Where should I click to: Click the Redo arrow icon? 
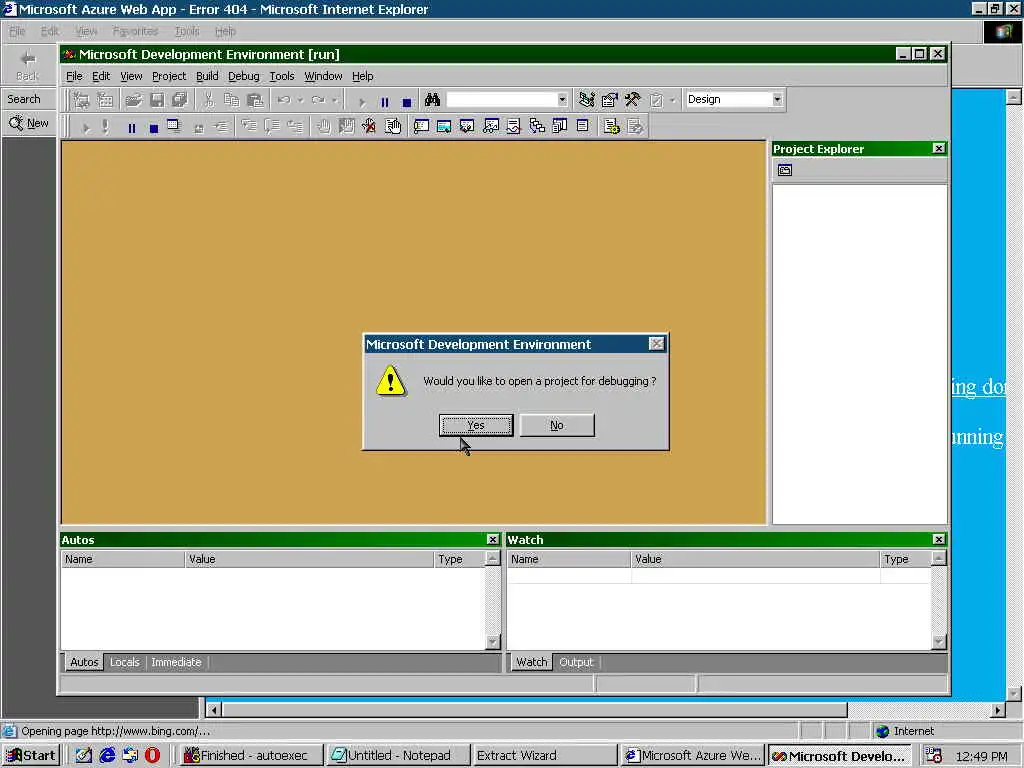tap(318, 100)
